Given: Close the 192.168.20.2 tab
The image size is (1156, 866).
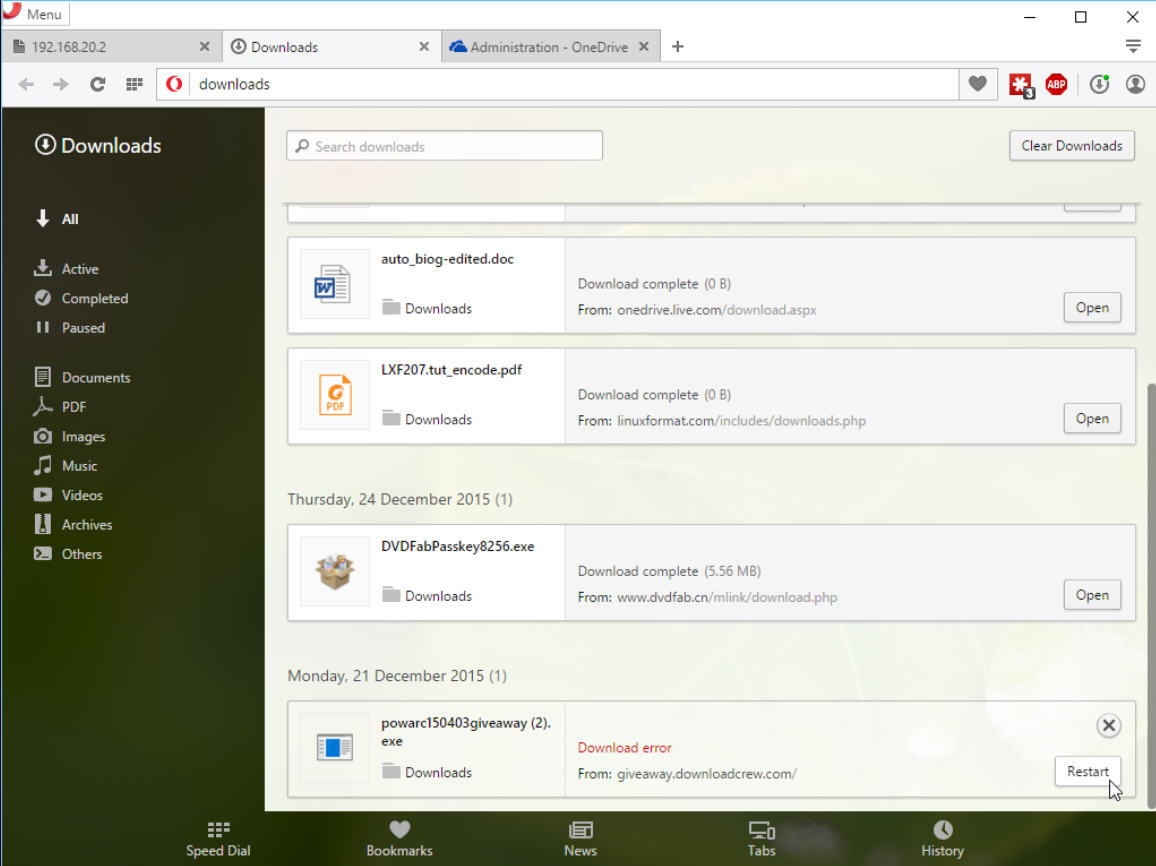Looking at the screenshot, I should (204, 46).
